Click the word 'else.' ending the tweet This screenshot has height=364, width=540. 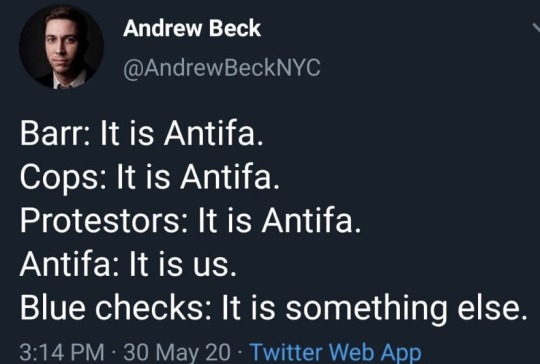coord(492,307)
